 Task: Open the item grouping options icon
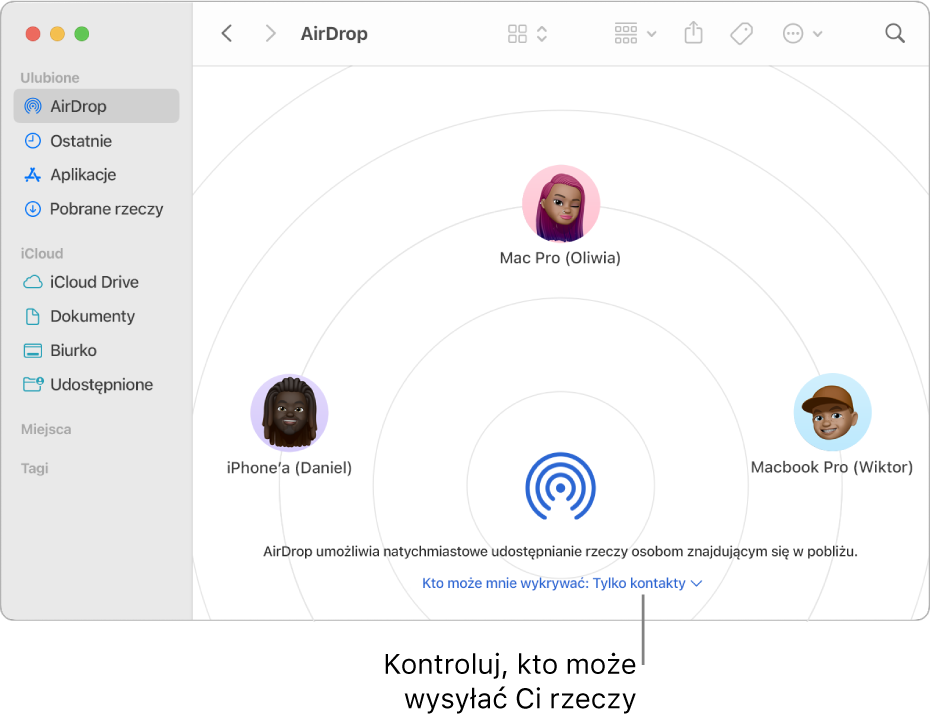pos(626,33)
